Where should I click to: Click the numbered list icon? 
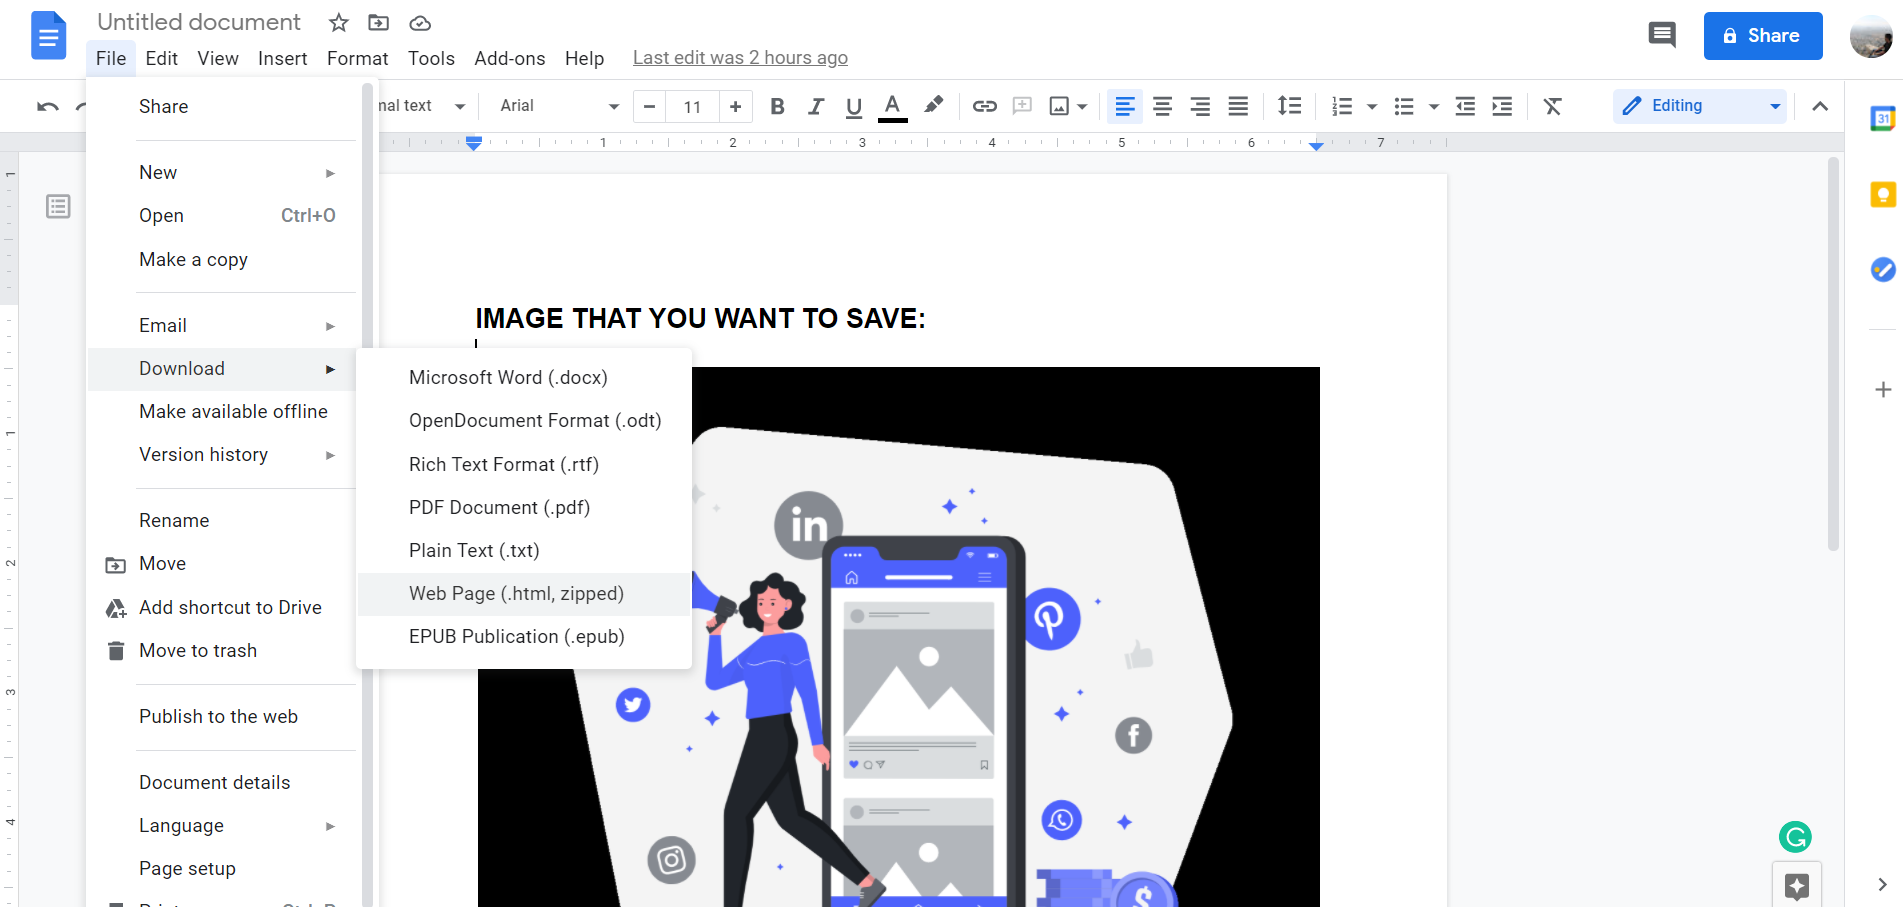tap(1342, 106)
